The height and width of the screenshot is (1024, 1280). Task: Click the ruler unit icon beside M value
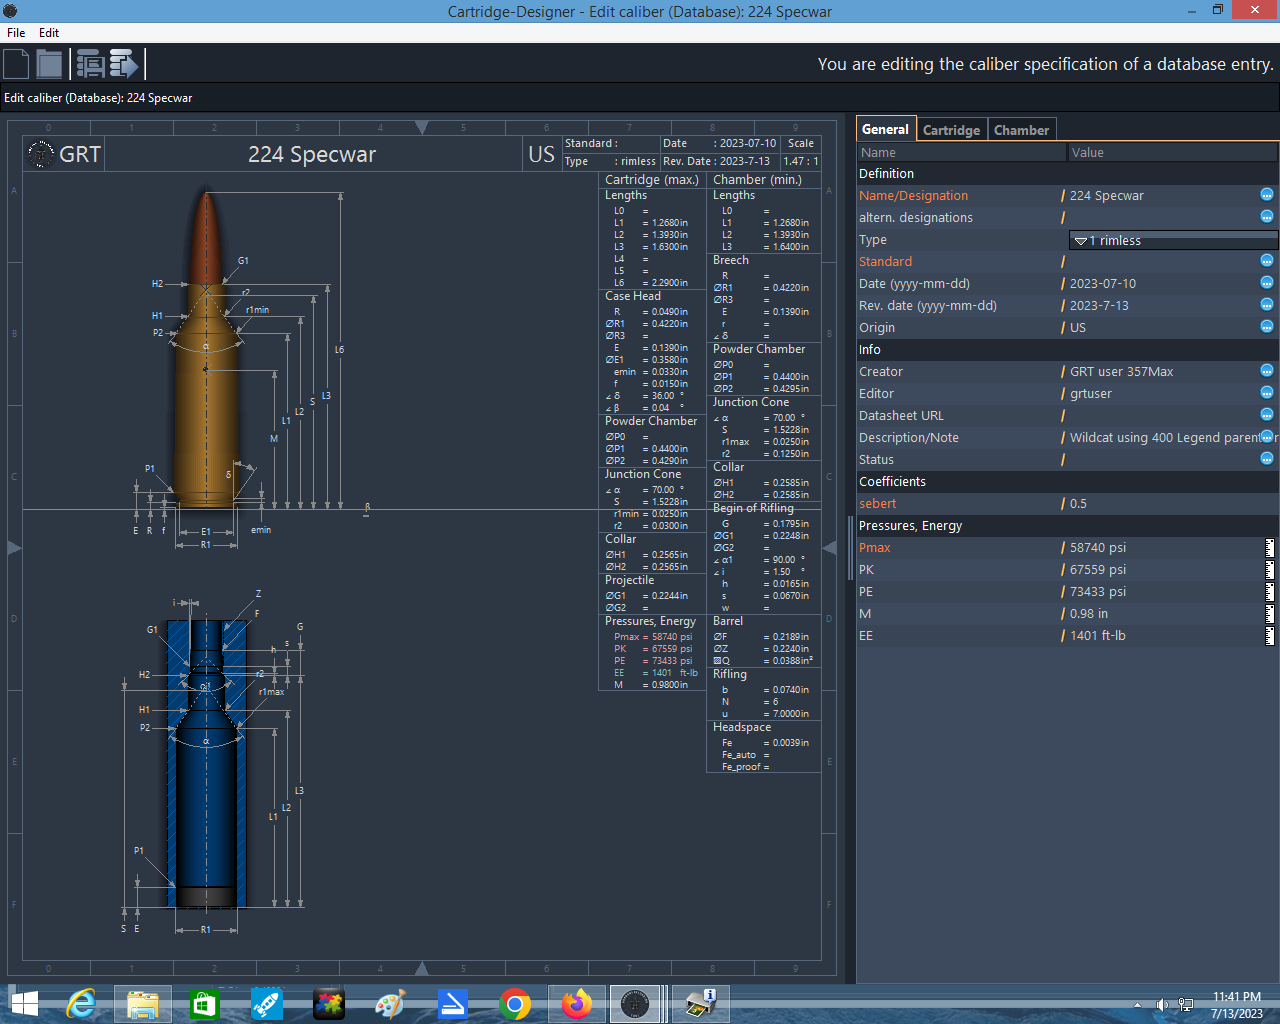pyautogui.click(x=1270, y=614)
